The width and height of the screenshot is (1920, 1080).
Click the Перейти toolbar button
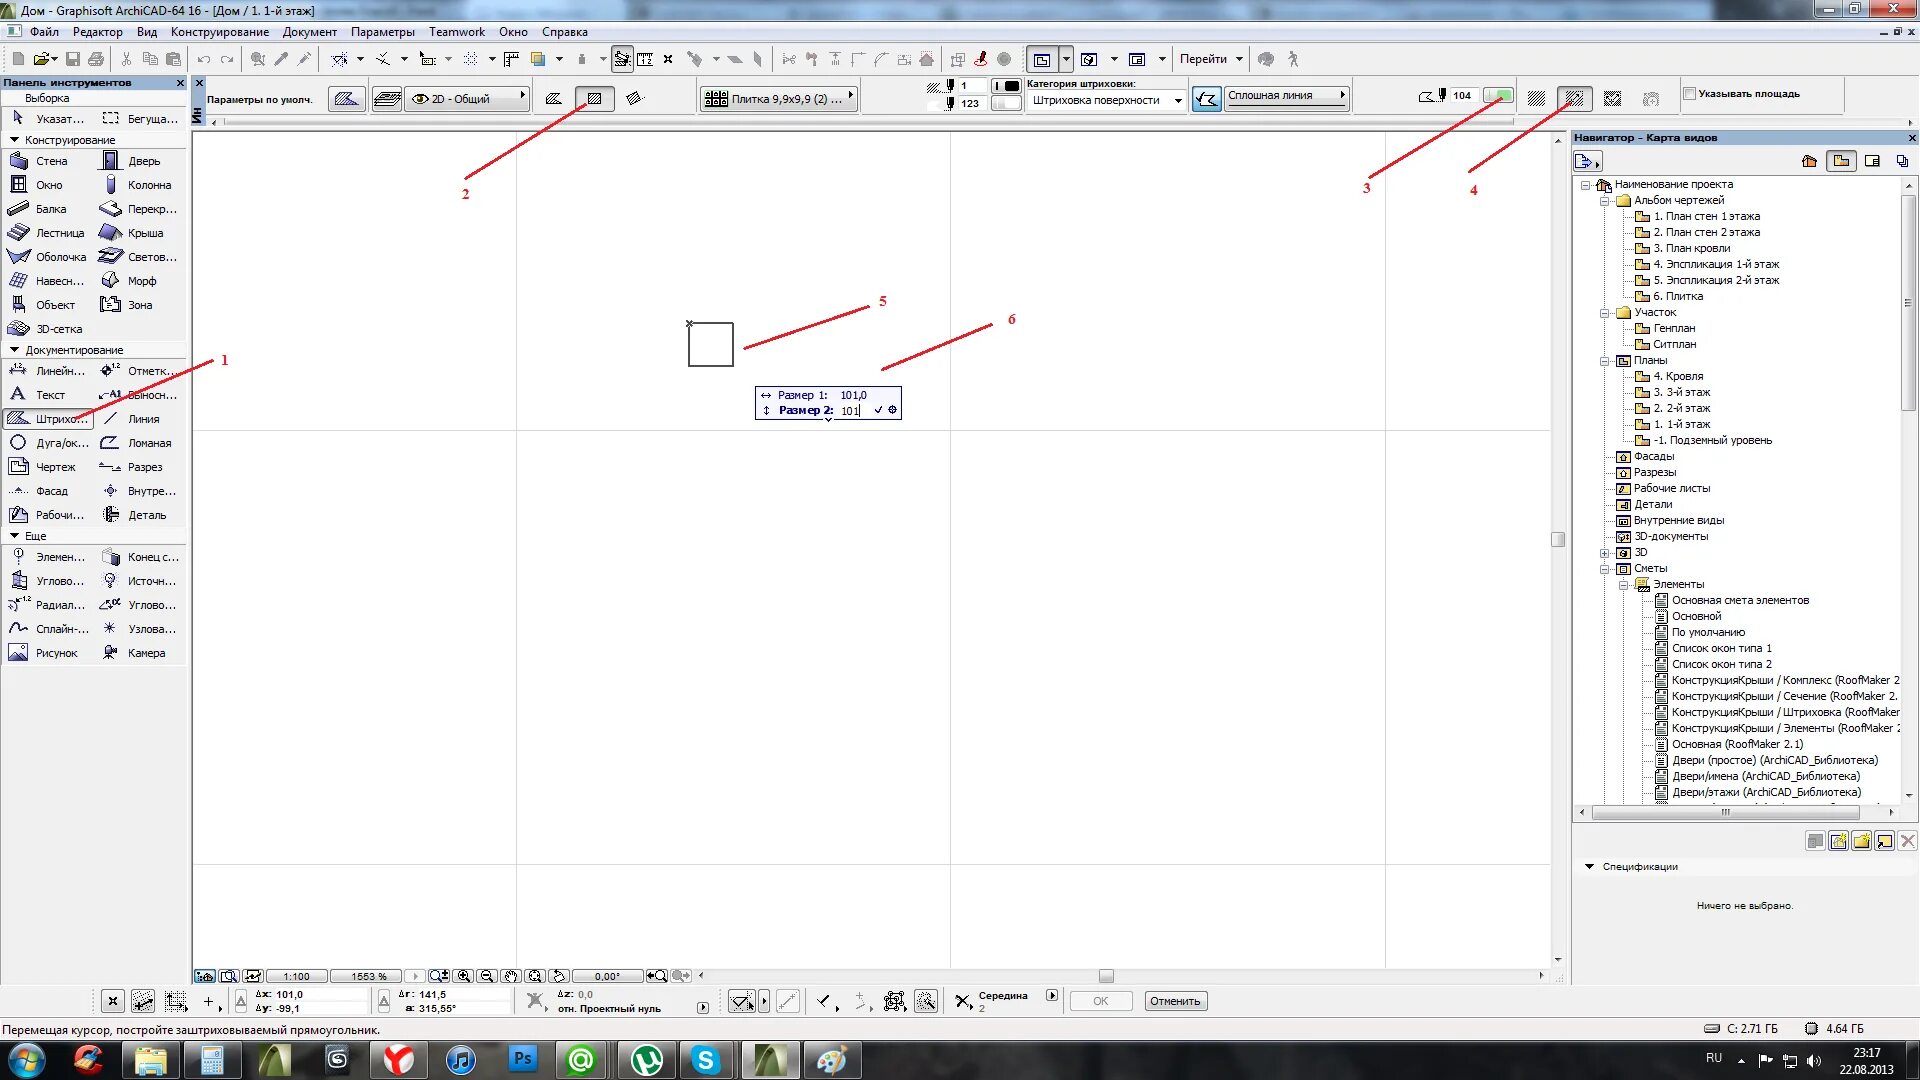coord(1203,59)
